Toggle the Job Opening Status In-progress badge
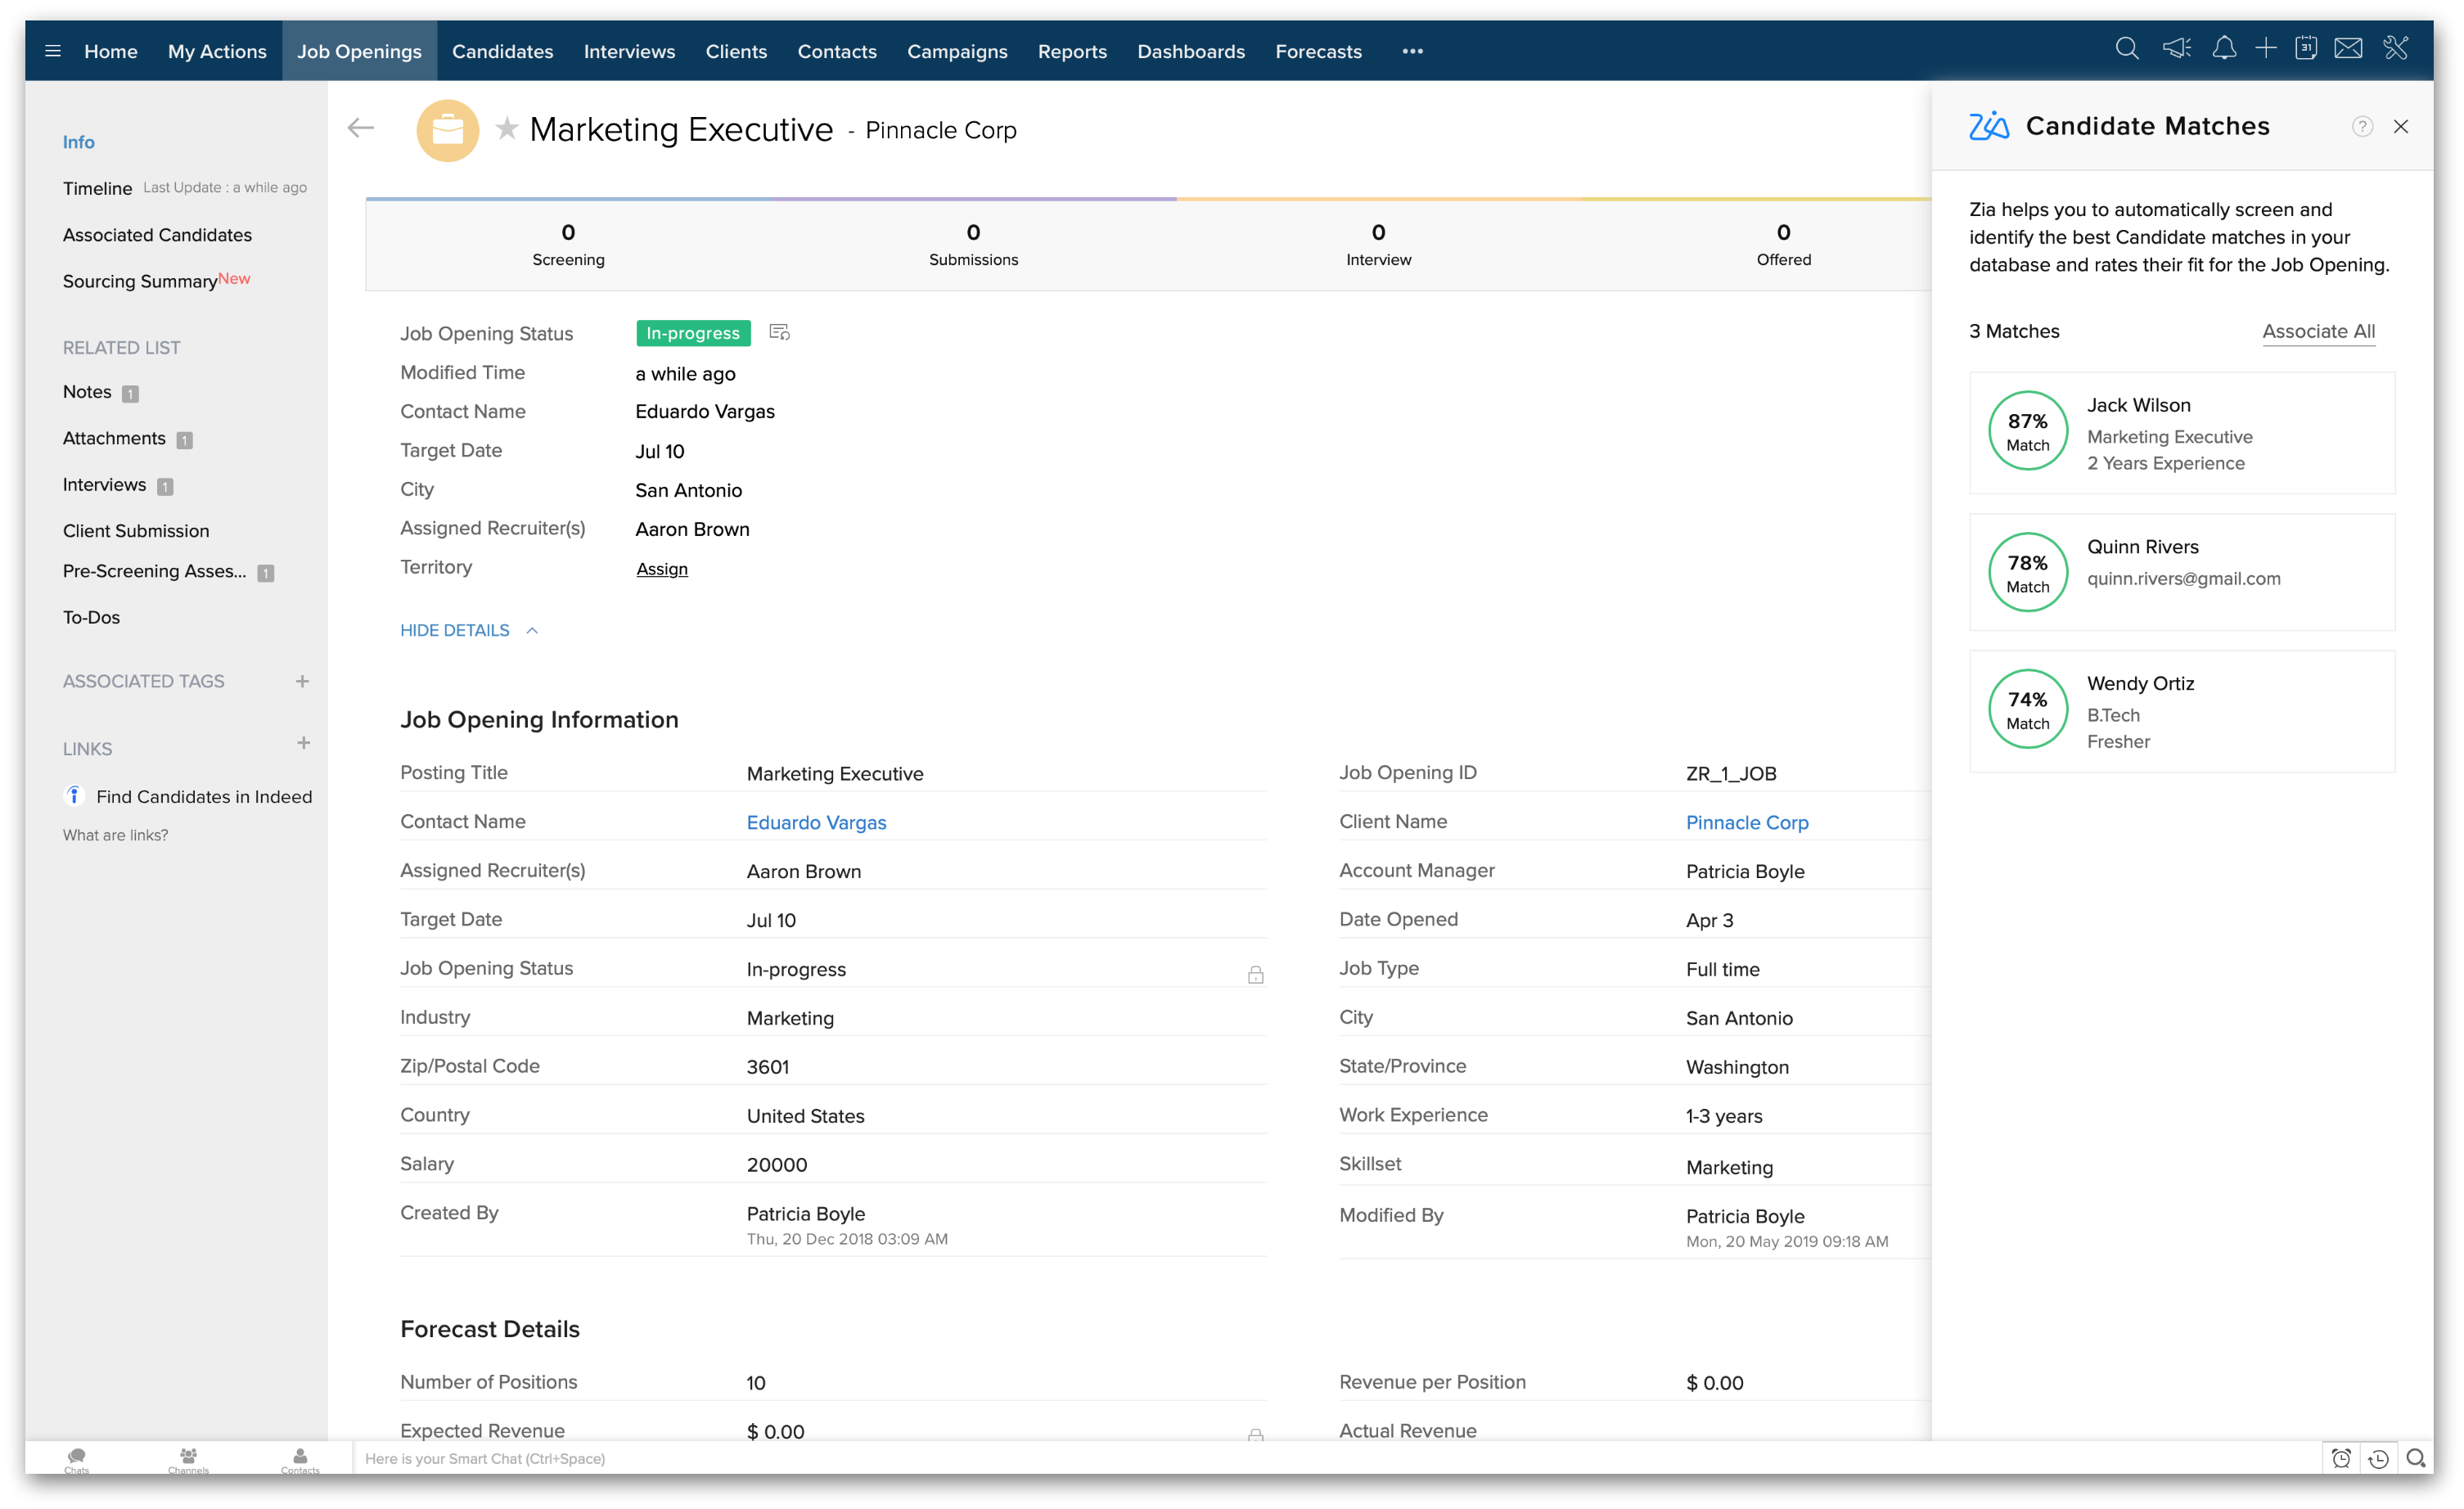 [x=691, y=333]
